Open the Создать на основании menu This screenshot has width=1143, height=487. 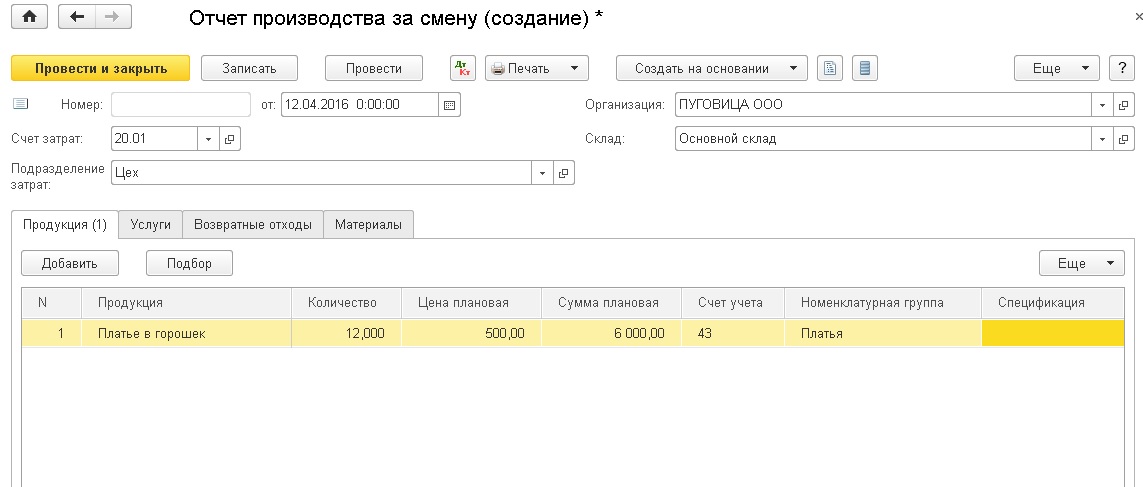coord(711,69)
